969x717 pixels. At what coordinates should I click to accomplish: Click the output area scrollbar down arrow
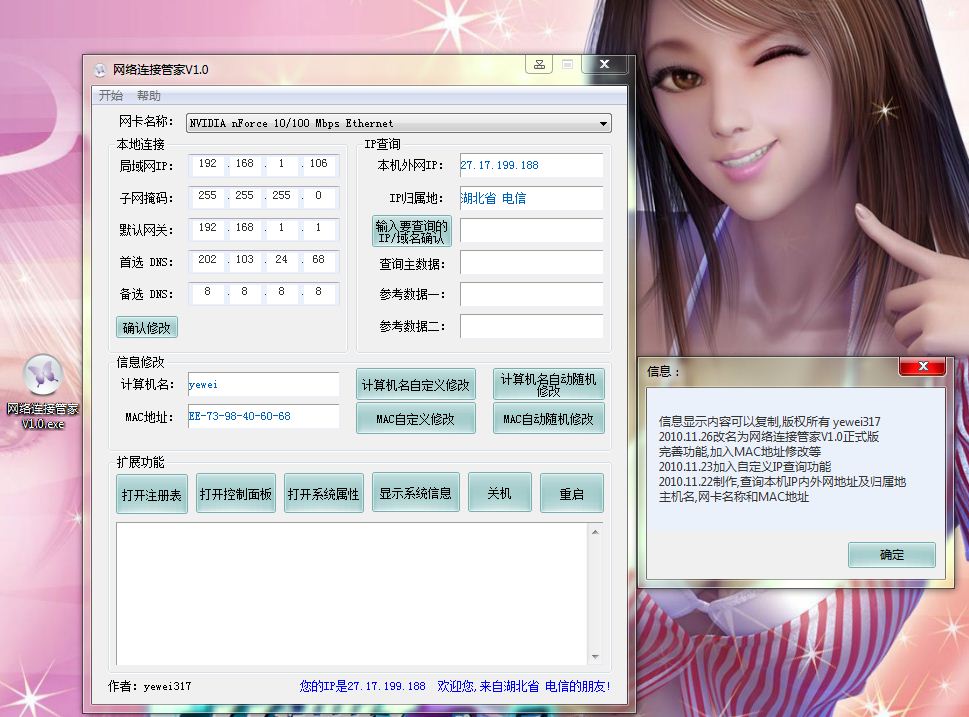tap(595, 656)
